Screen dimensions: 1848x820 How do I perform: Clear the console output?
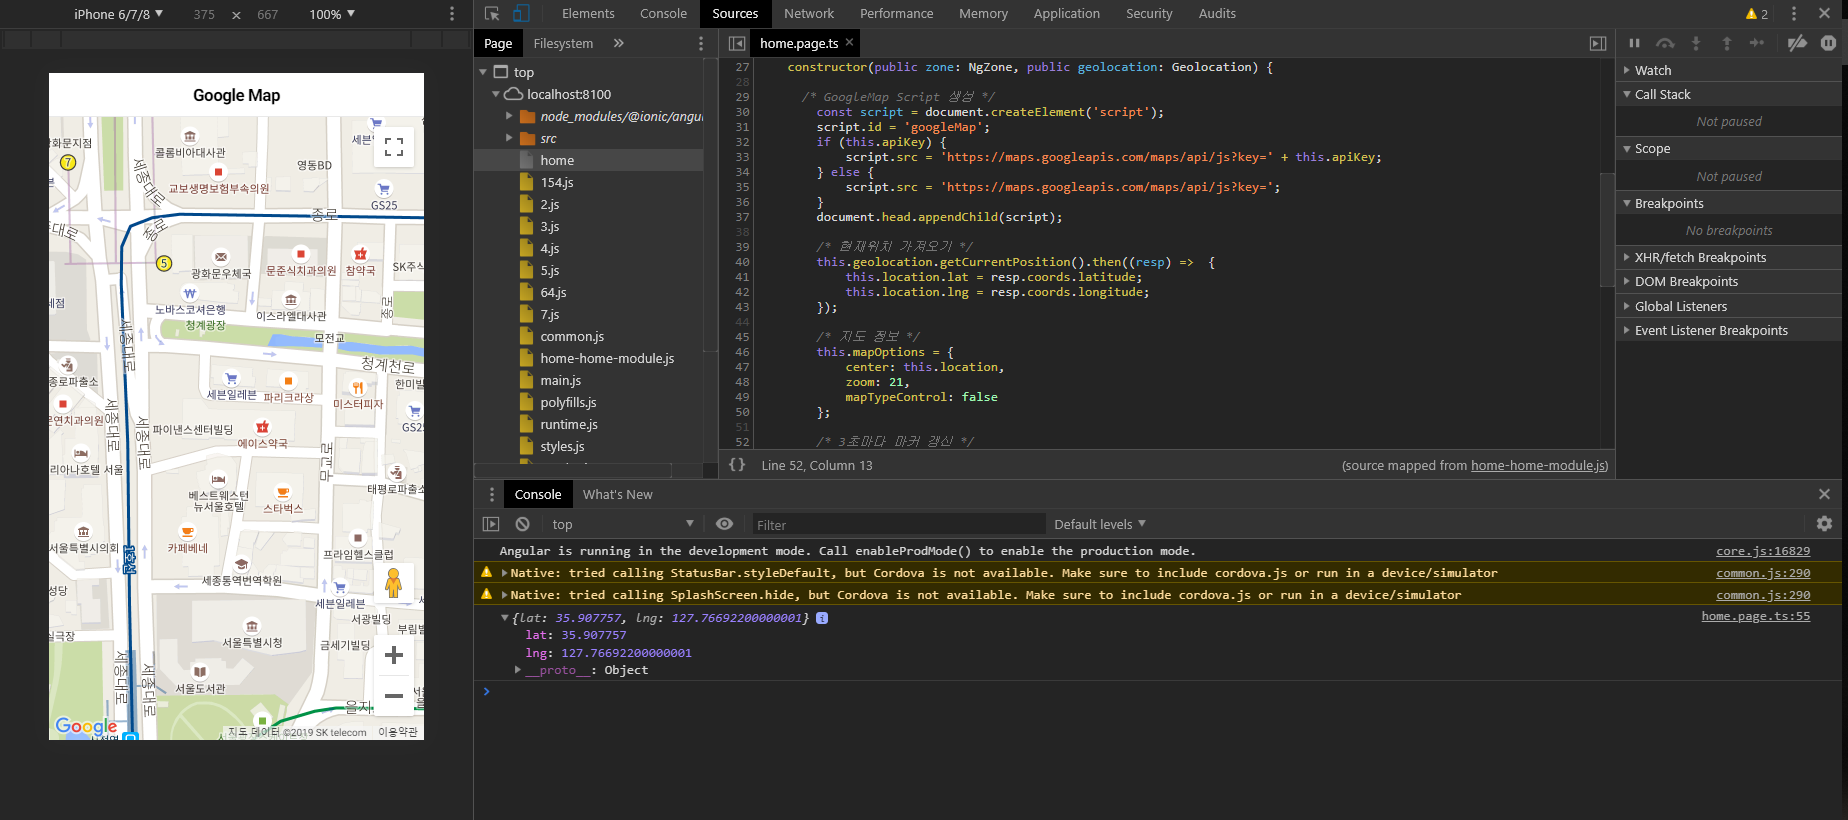pos(522,524)
